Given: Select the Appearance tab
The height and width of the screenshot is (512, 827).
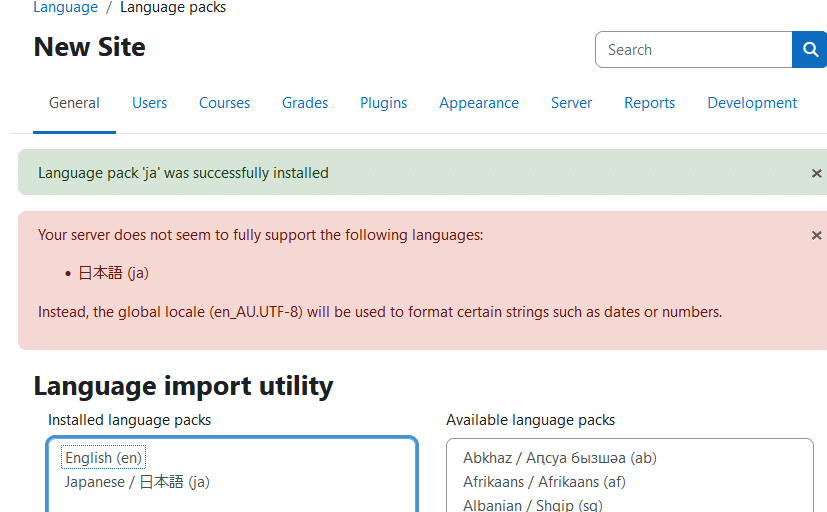Looking at the screenshot, I should [x=479, y=103].
